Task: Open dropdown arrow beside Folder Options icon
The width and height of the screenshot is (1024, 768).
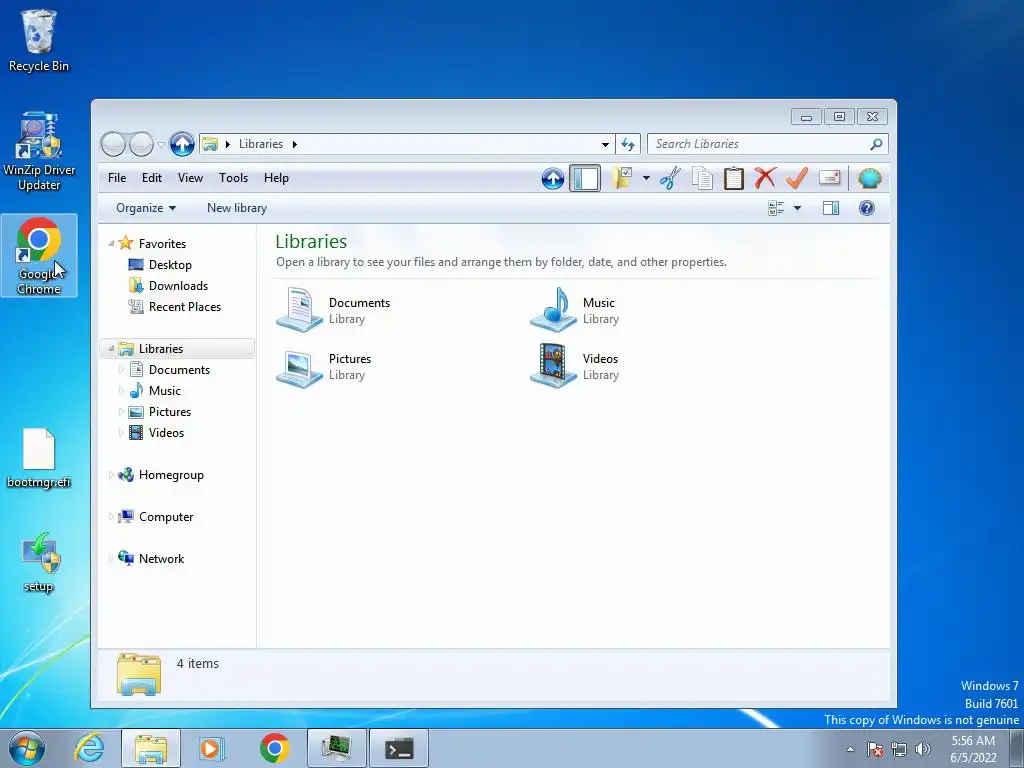Action: click(x=646, y=178)
